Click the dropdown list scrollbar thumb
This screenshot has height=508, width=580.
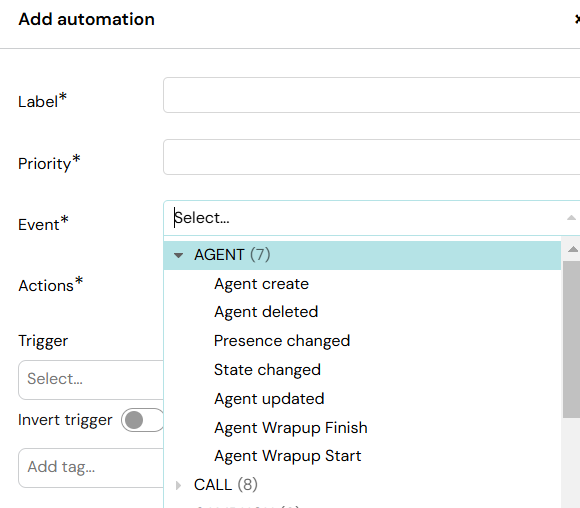[571, 339]
